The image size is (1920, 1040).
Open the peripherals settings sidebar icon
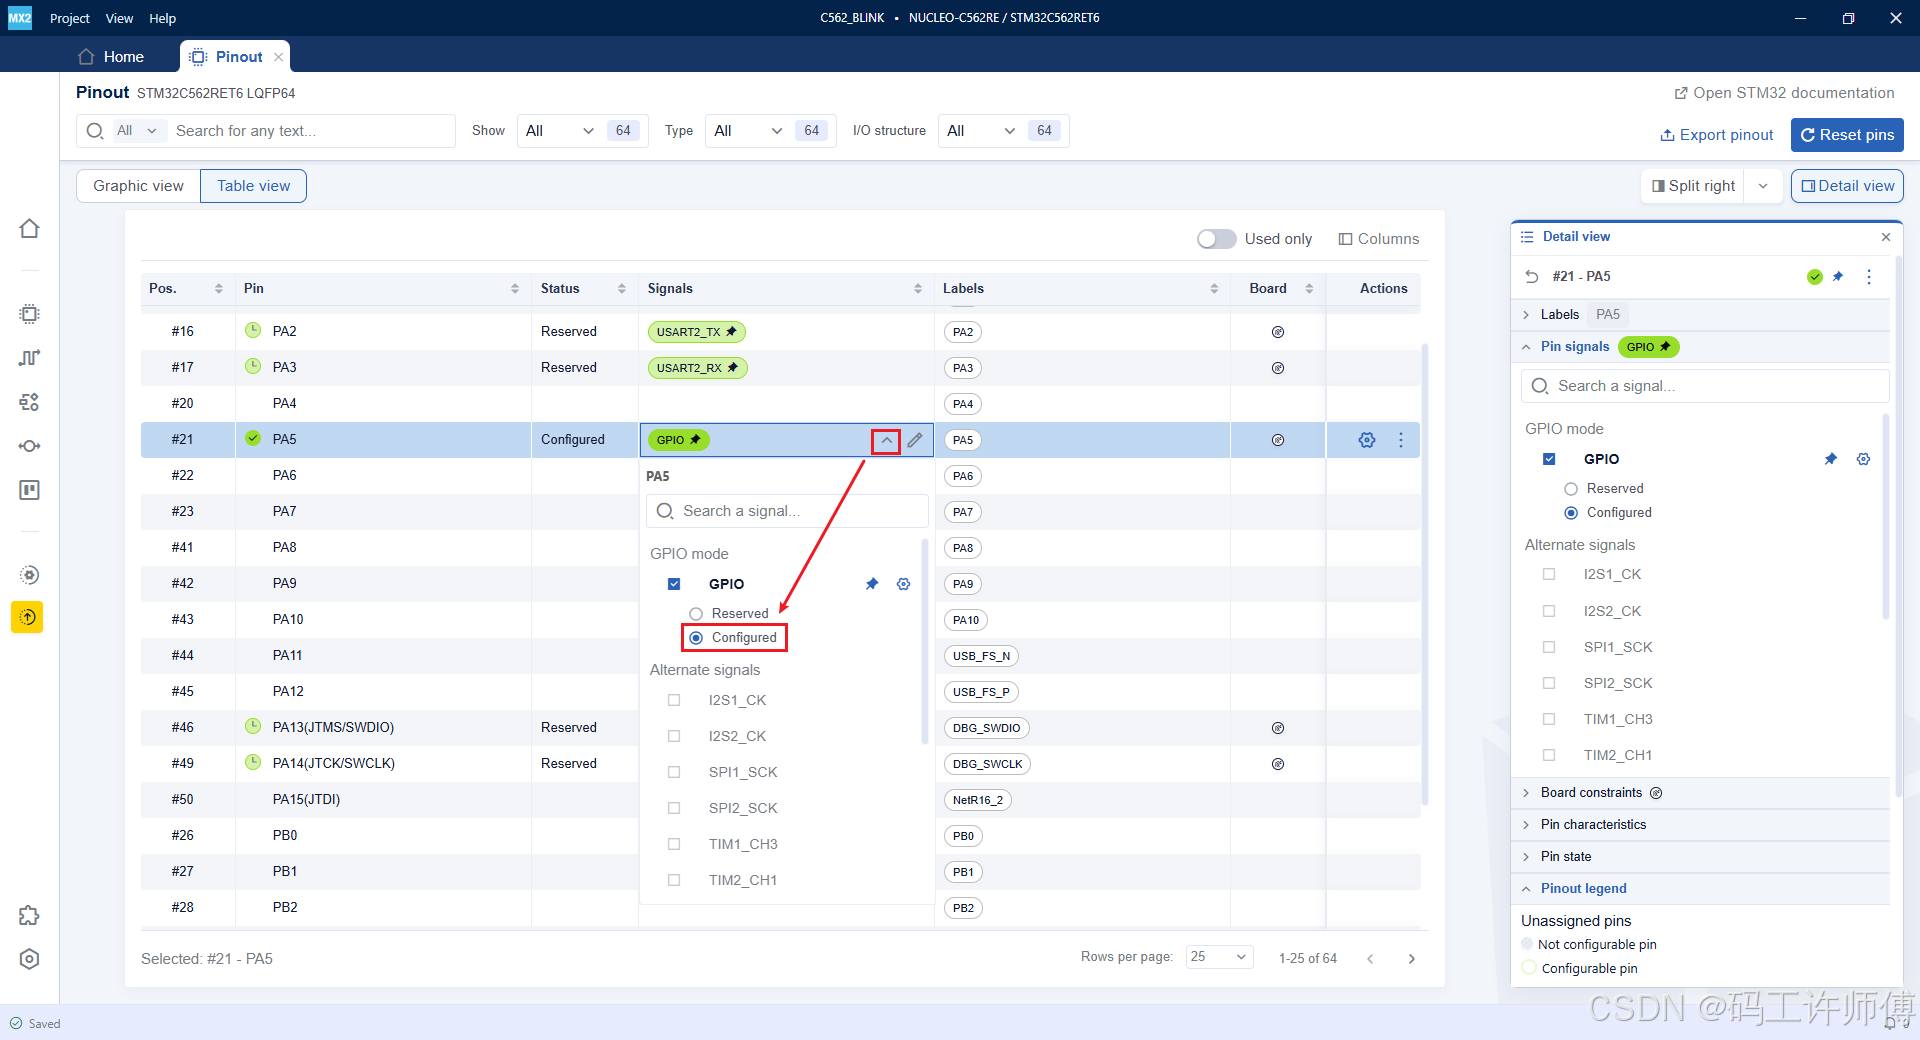point(30,402)
